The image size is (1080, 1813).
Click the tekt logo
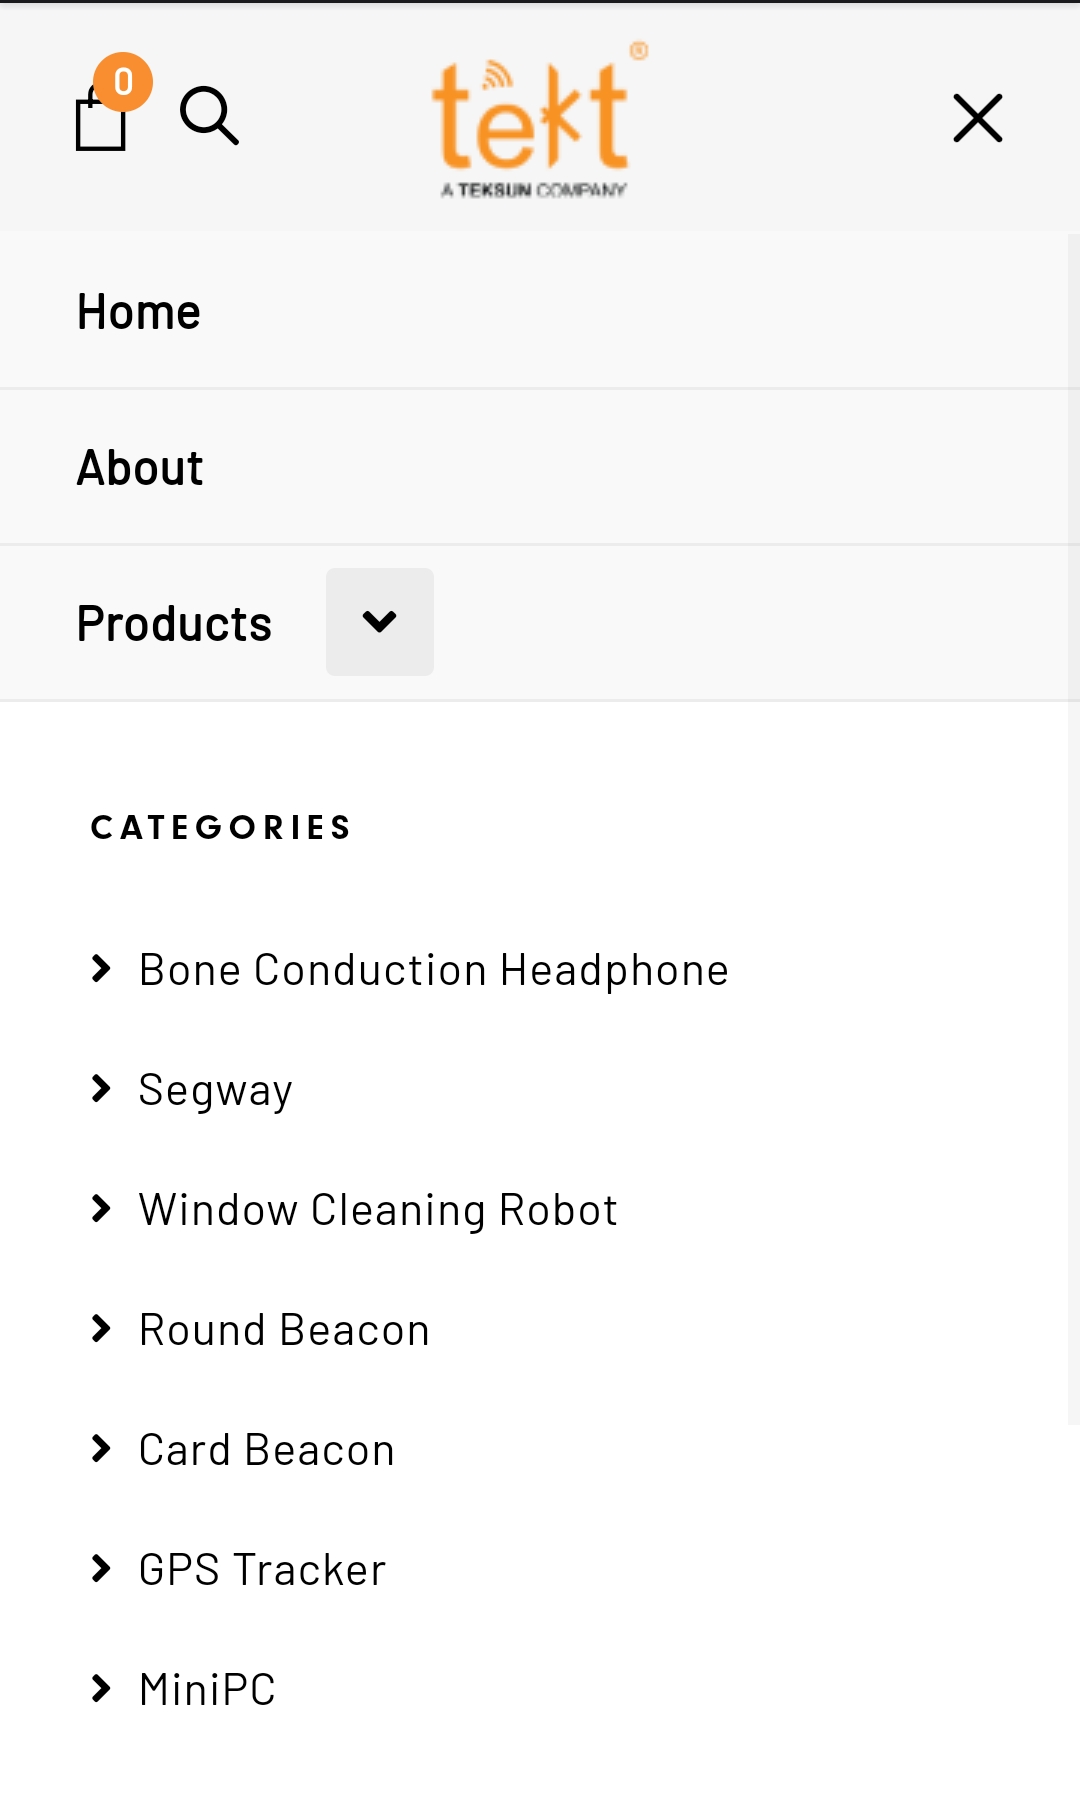pyautogui.click(x=535, y=120)
